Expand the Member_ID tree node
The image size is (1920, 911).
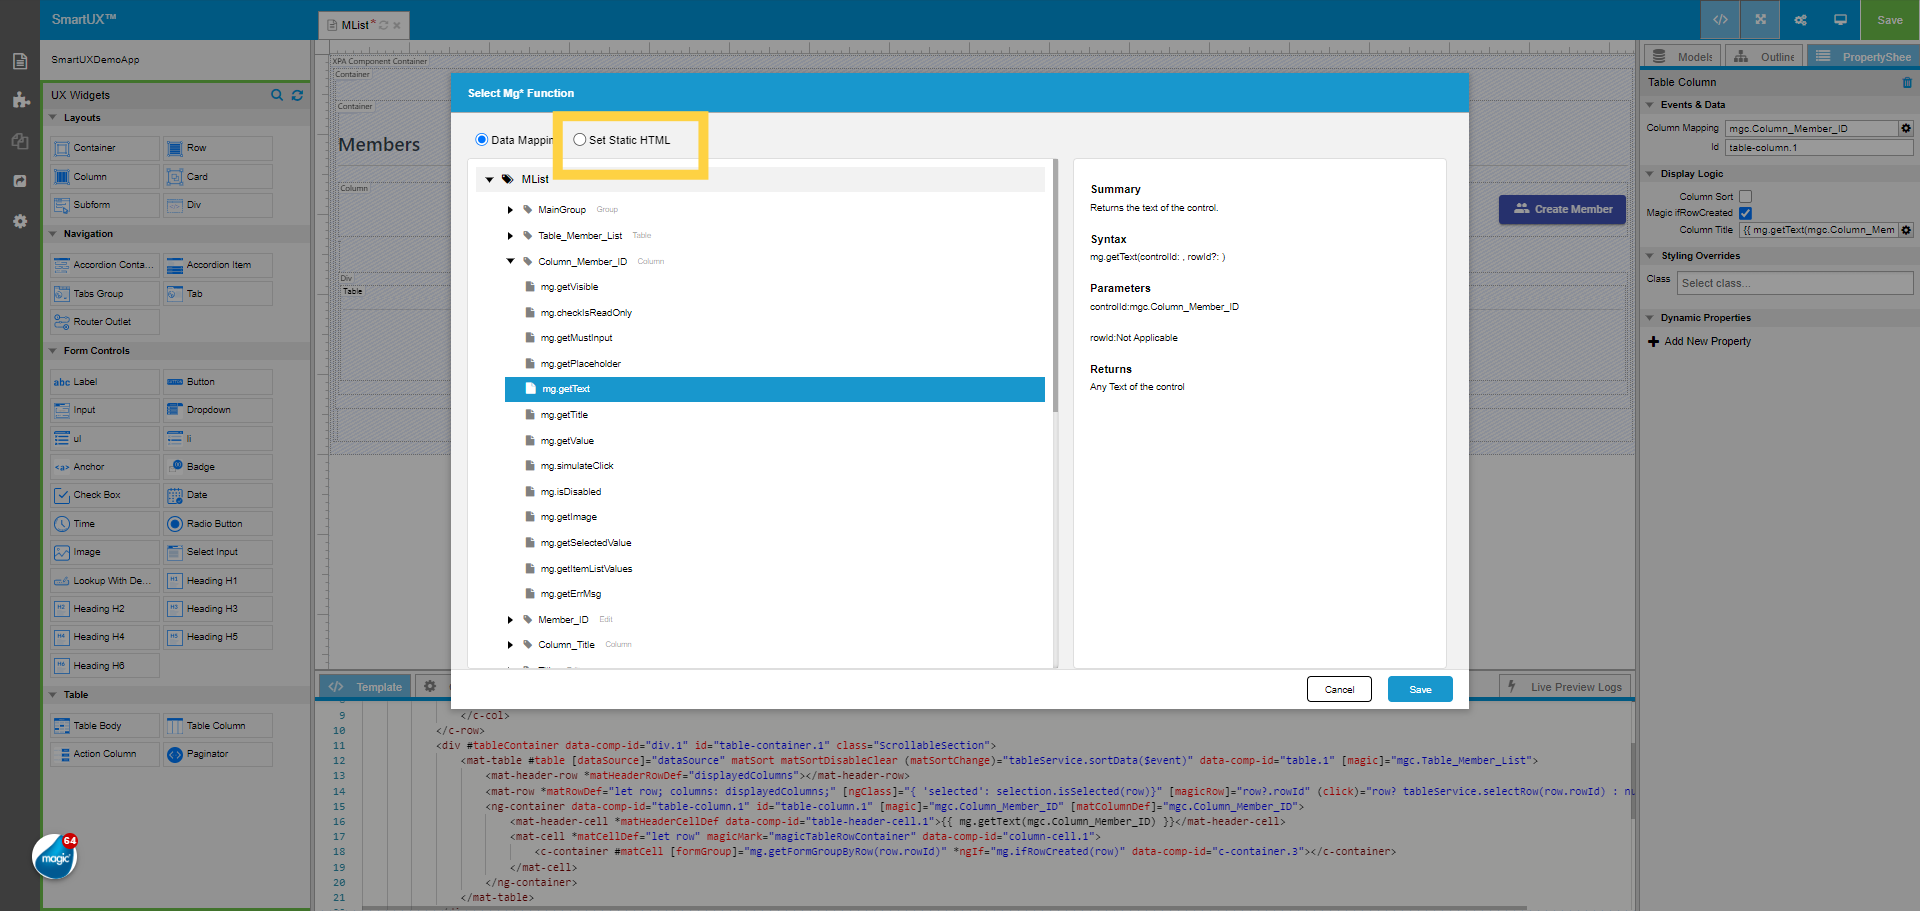tap(510, 619)
